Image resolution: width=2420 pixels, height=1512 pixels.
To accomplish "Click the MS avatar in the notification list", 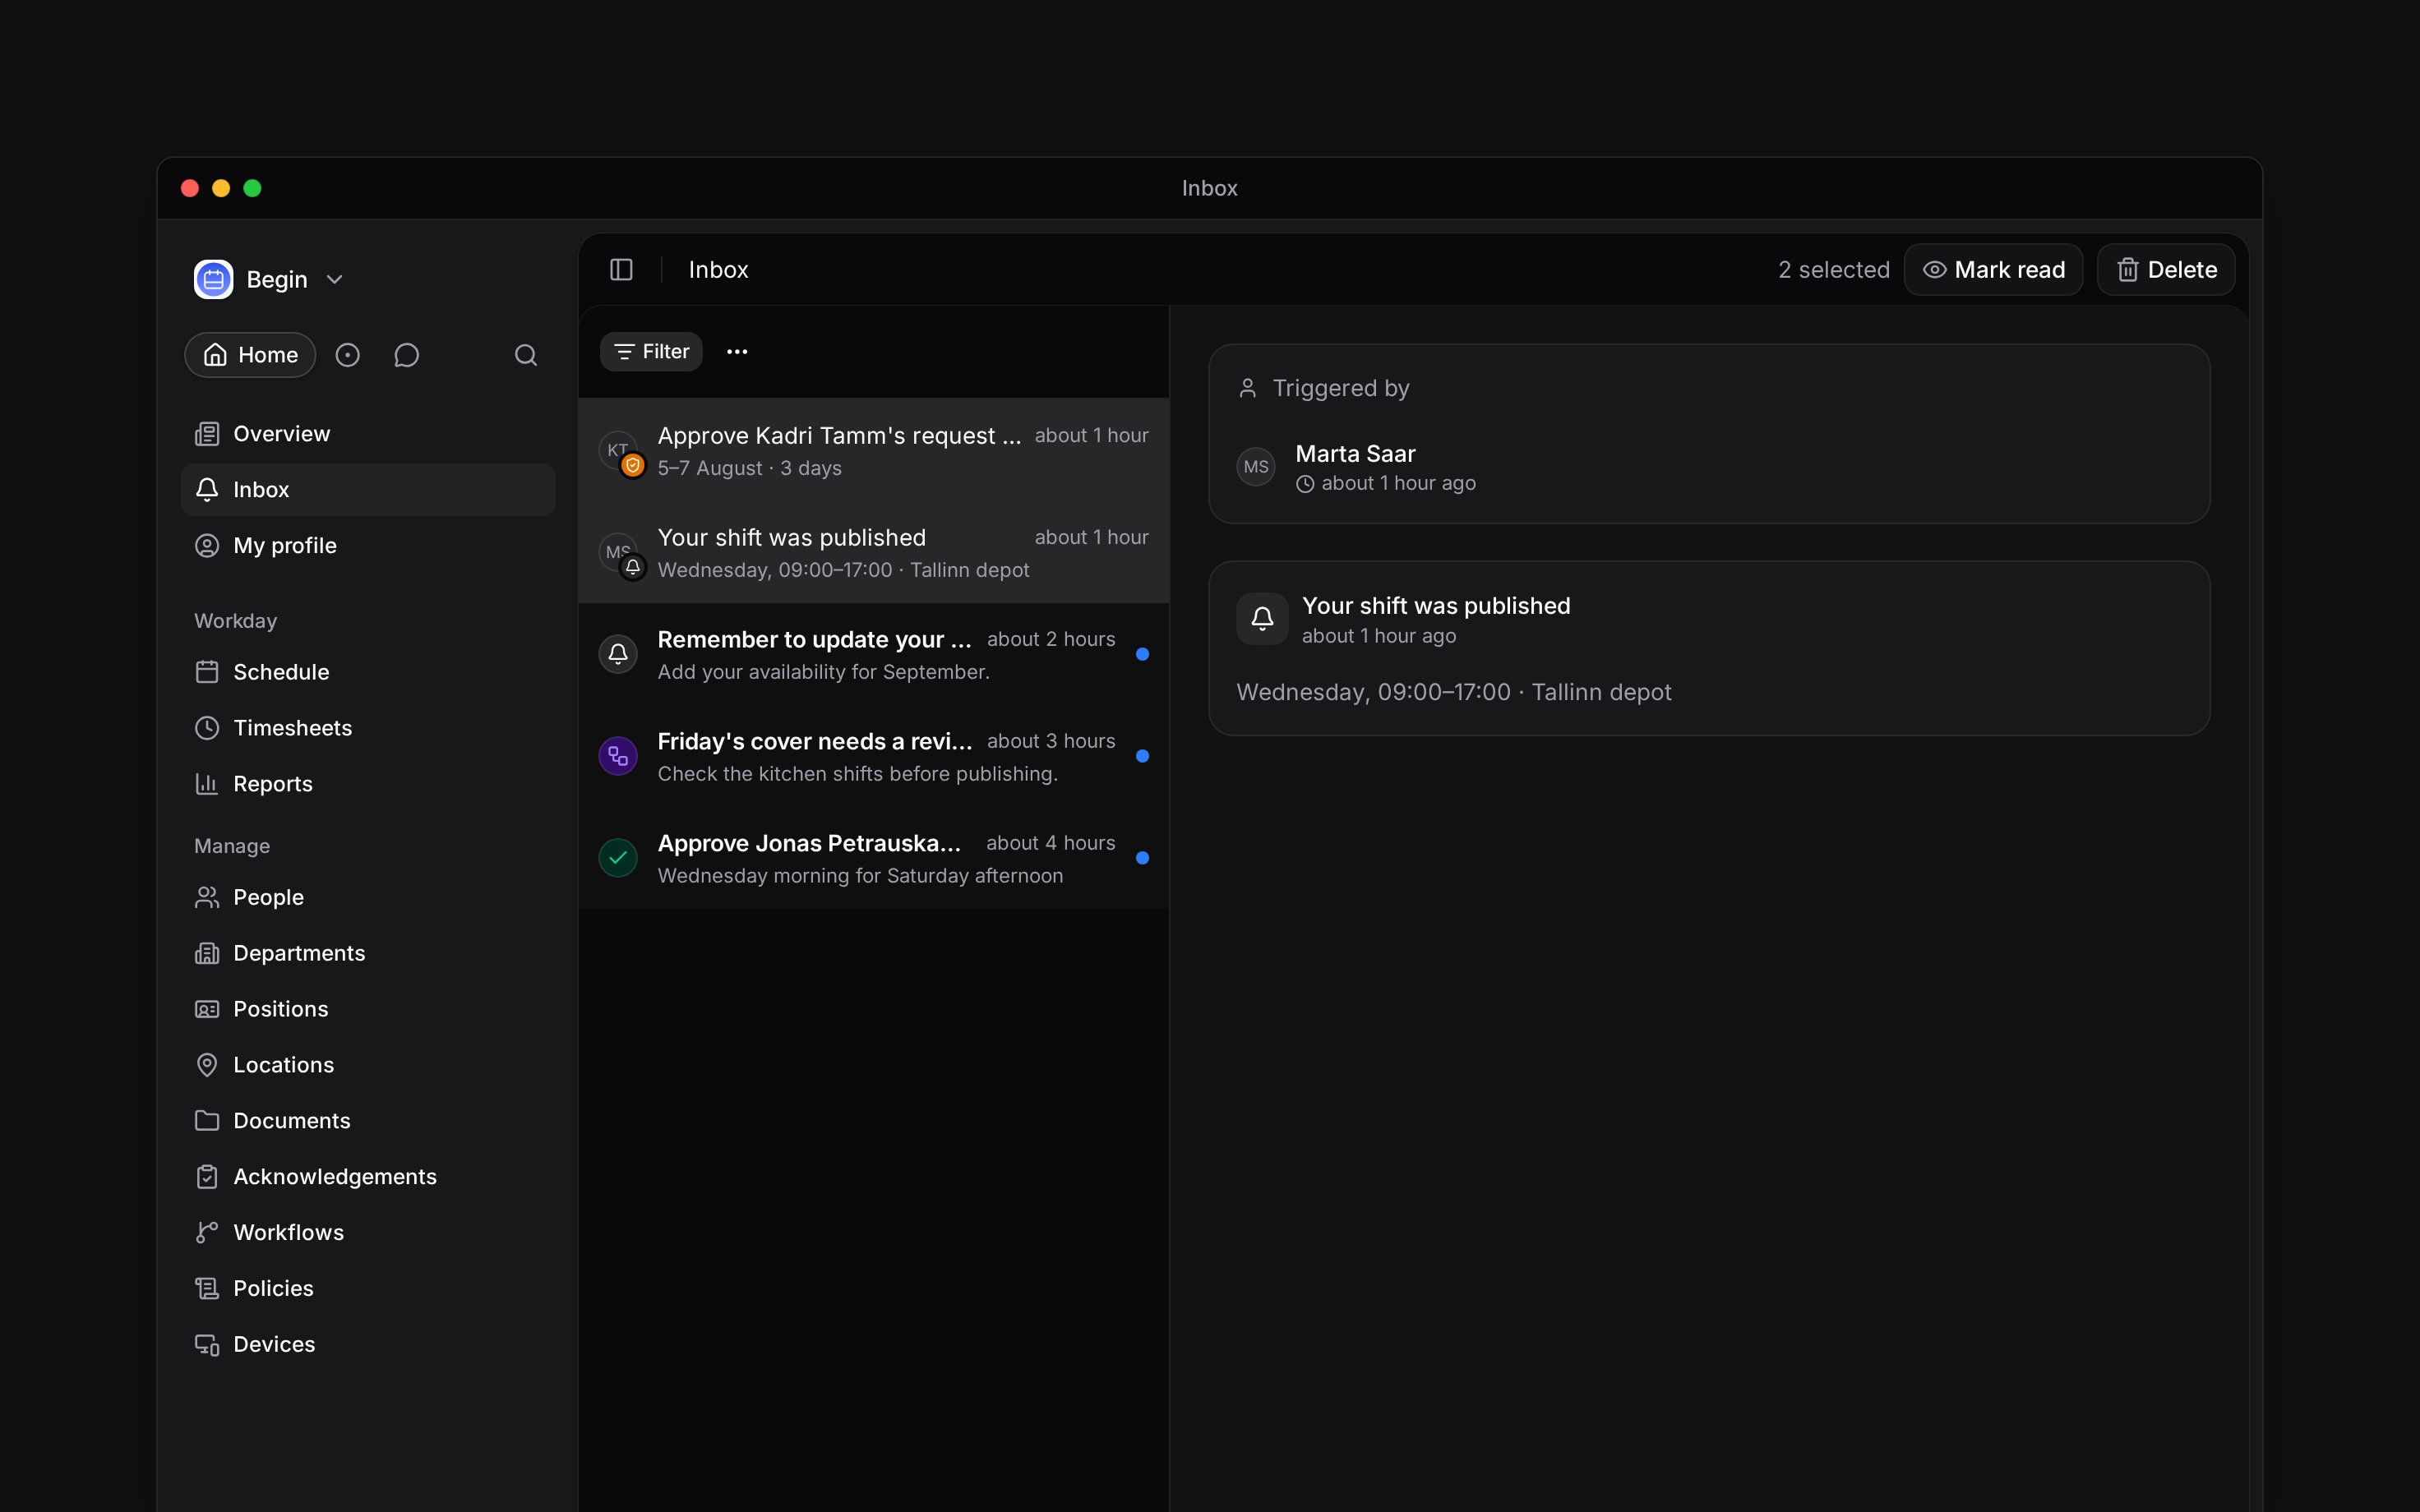I will 618,552.
